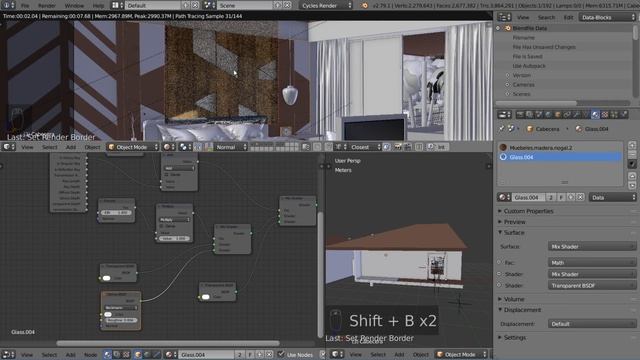Image resolution: width=640 pixels, height=360 pixels.
Task: Open the Window menu
Action: click(74, 6)
